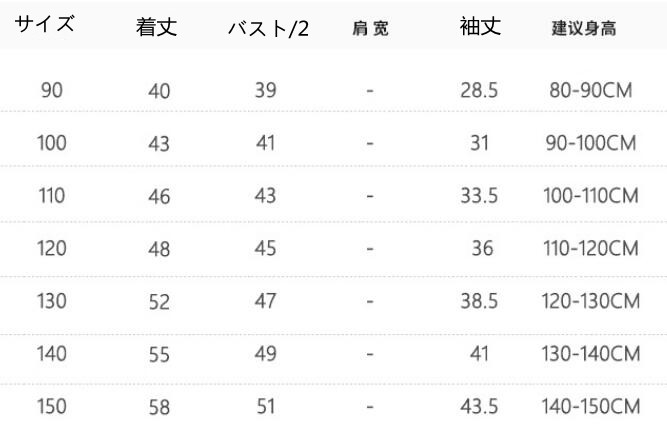
Task: Select the bust value 49
Action: pyautogui.click(x=265, y=353)
